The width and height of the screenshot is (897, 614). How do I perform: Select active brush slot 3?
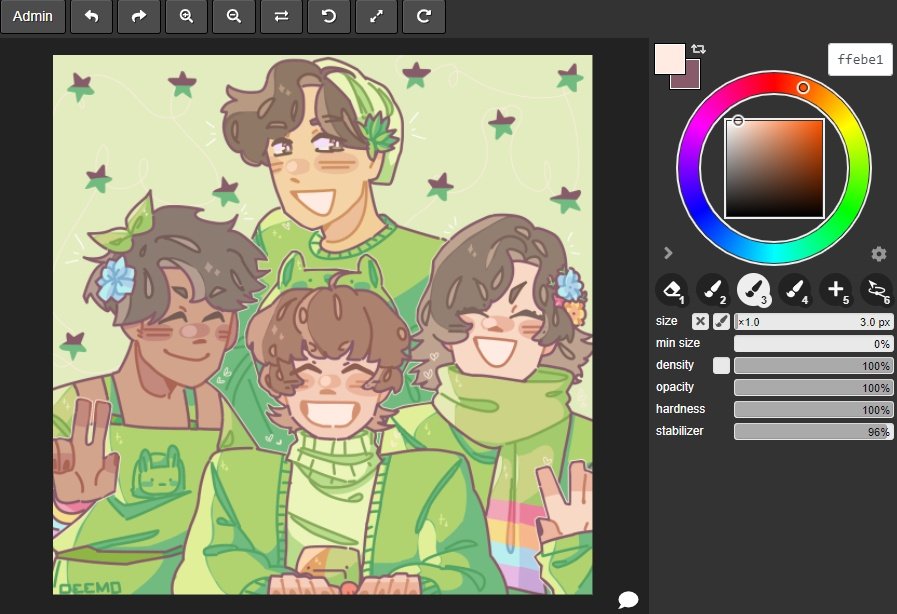pyautogui.click(x=753, y=290)
